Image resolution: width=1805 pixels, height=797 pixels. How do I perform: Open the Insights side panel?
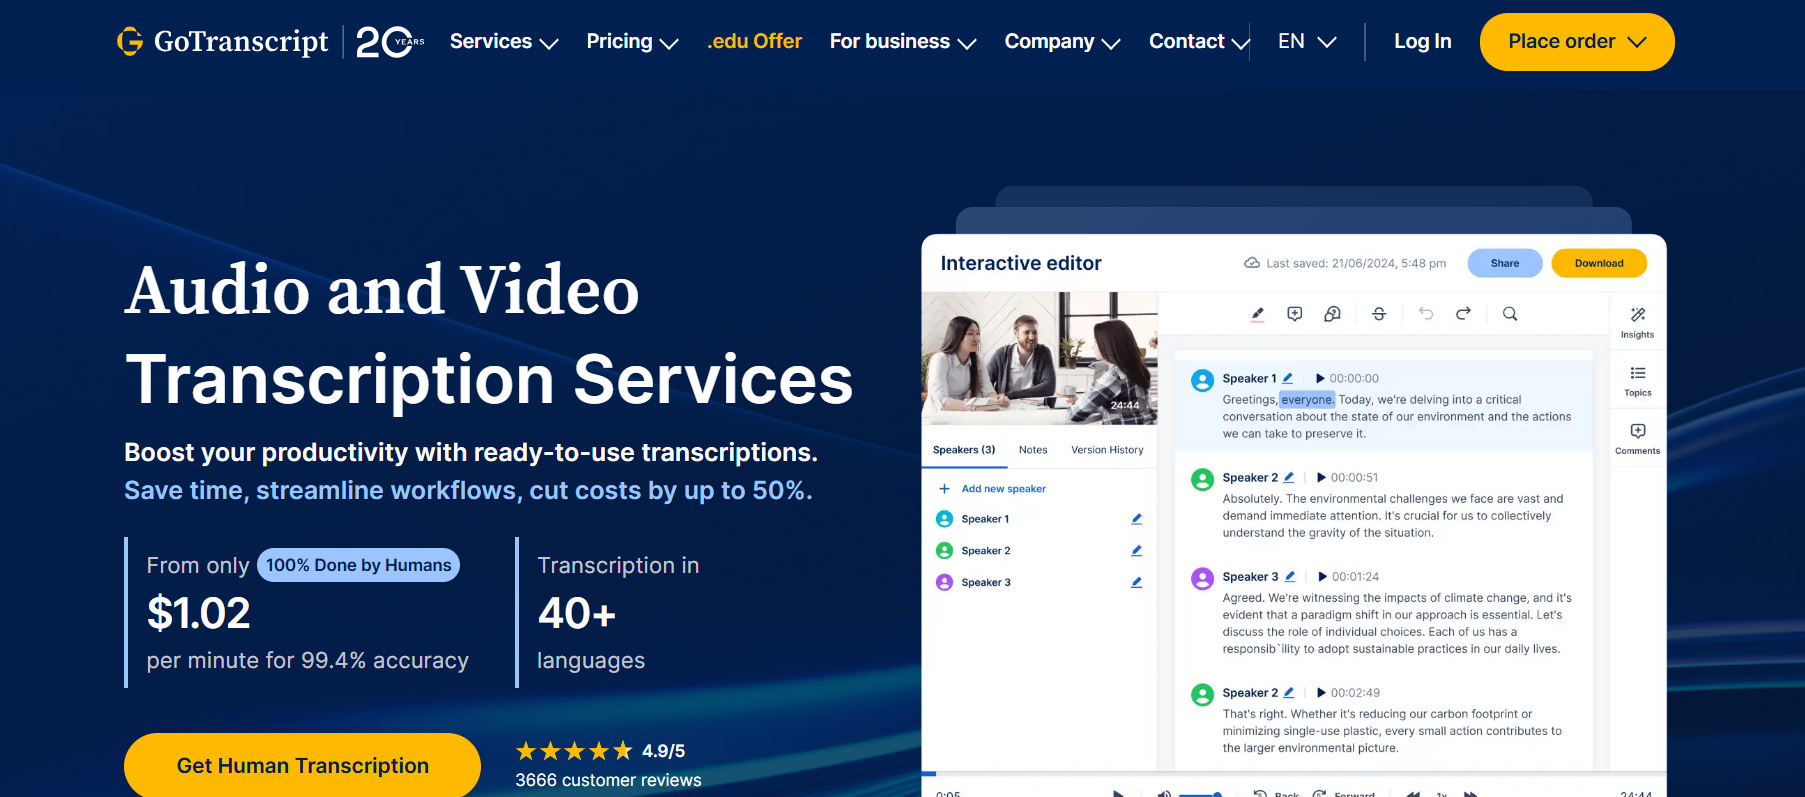[x=1637, y=323]
